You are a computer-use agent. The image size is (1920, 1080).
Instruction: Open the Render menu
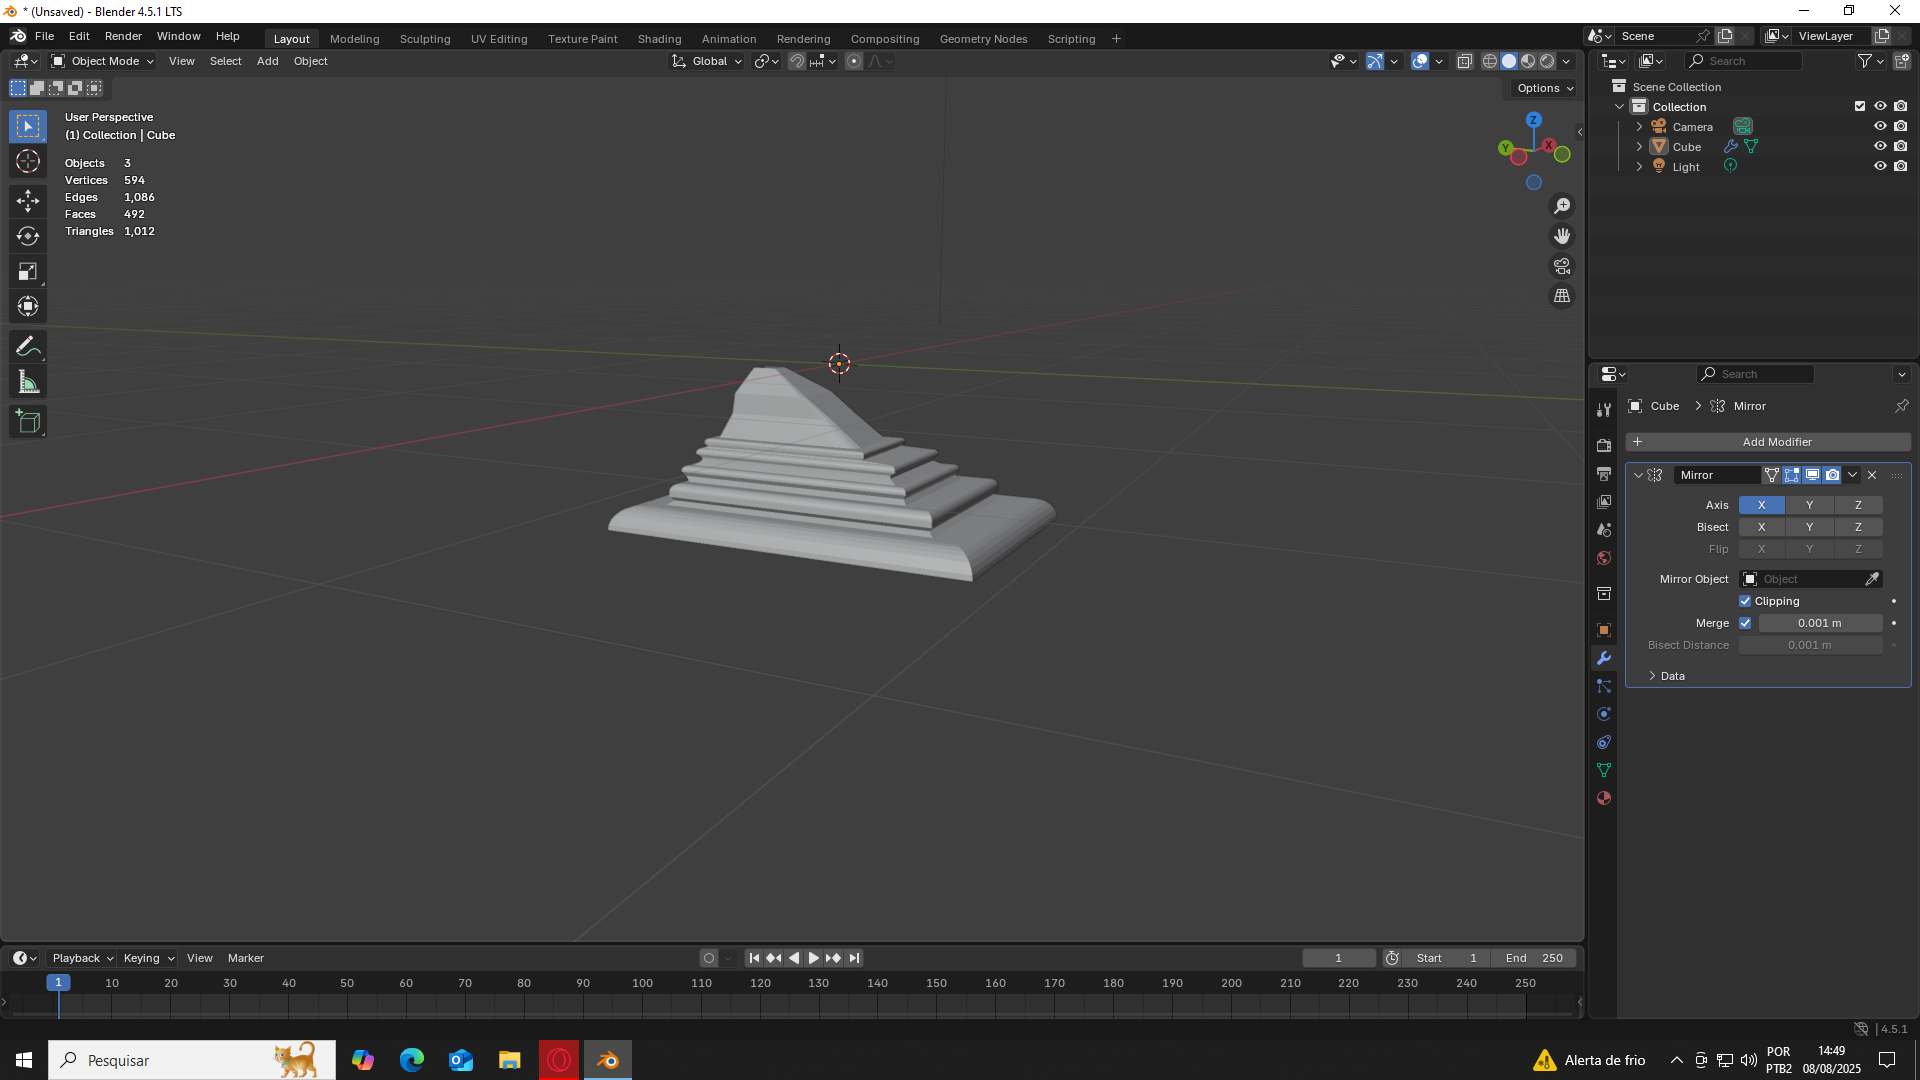click(123, 36)
